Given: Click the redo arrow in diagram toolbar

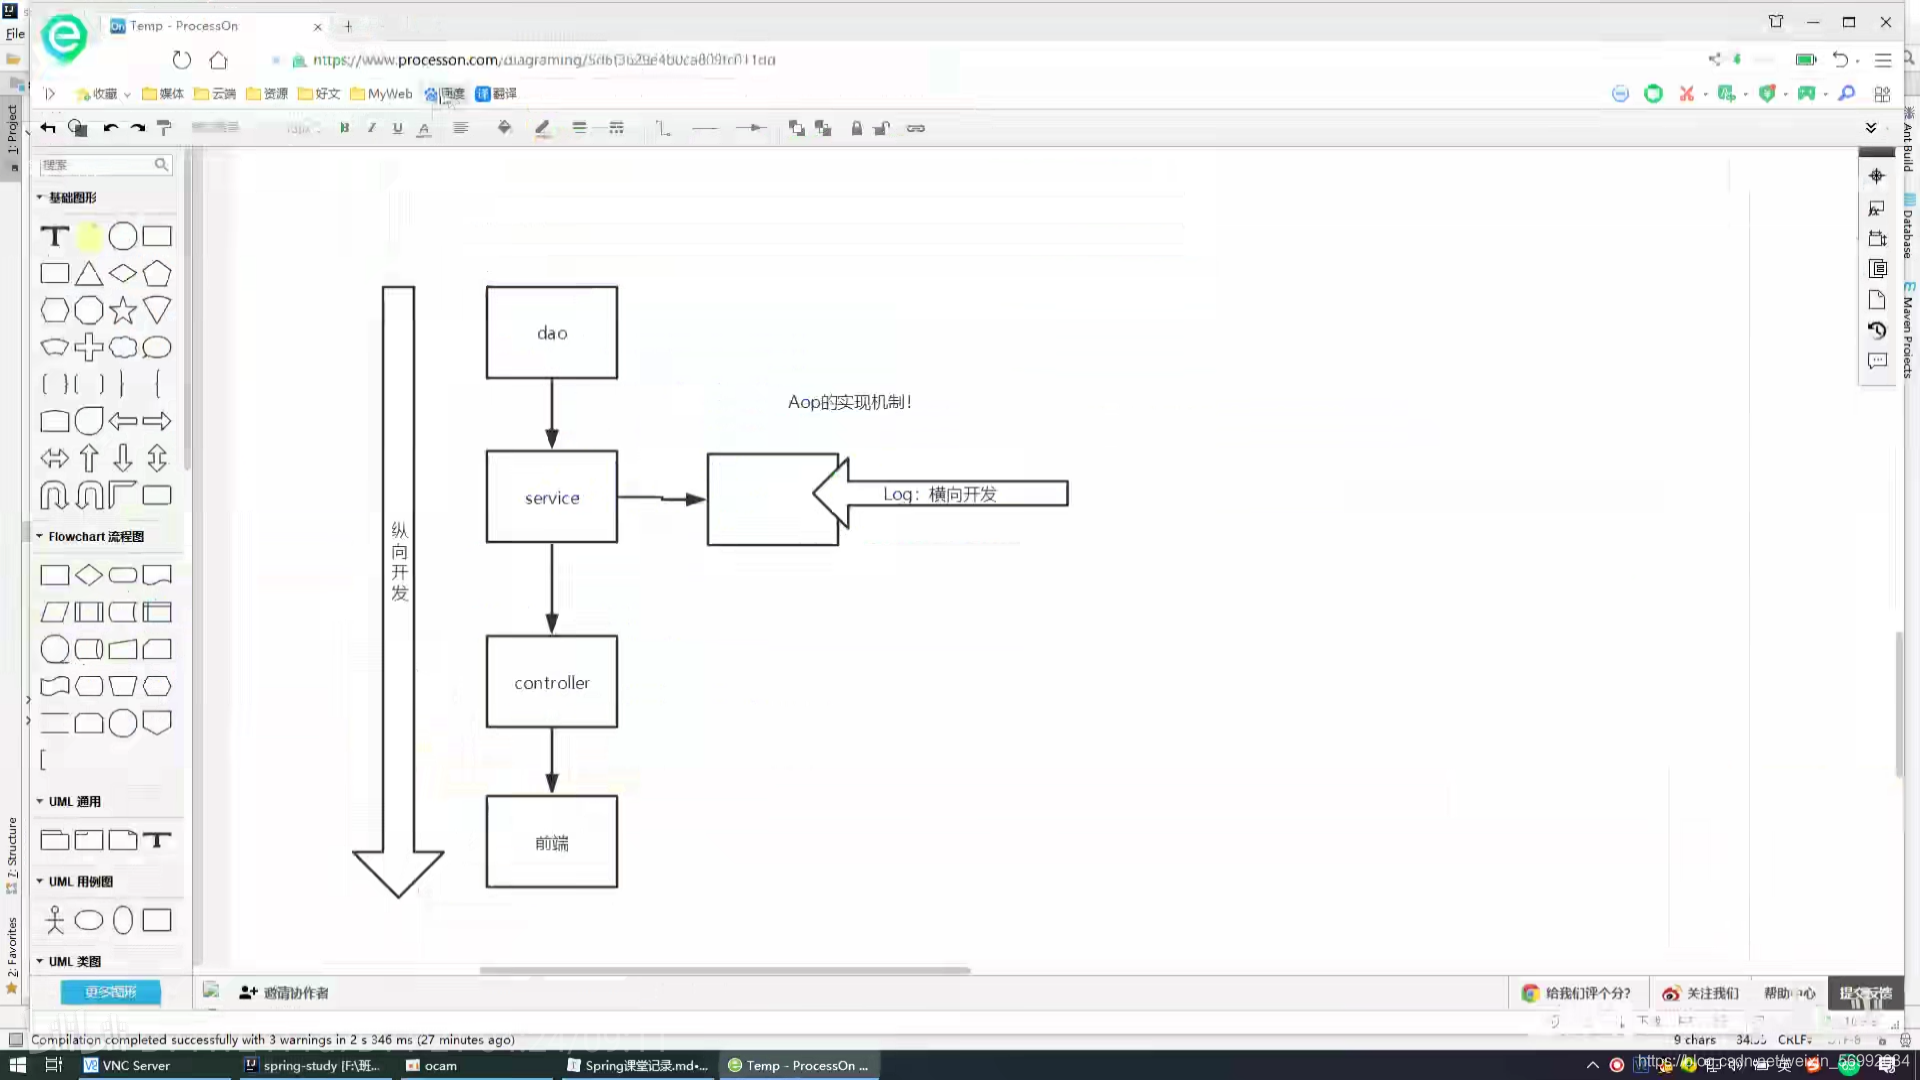Looking at the screenshot, I should tap(138, 128).
